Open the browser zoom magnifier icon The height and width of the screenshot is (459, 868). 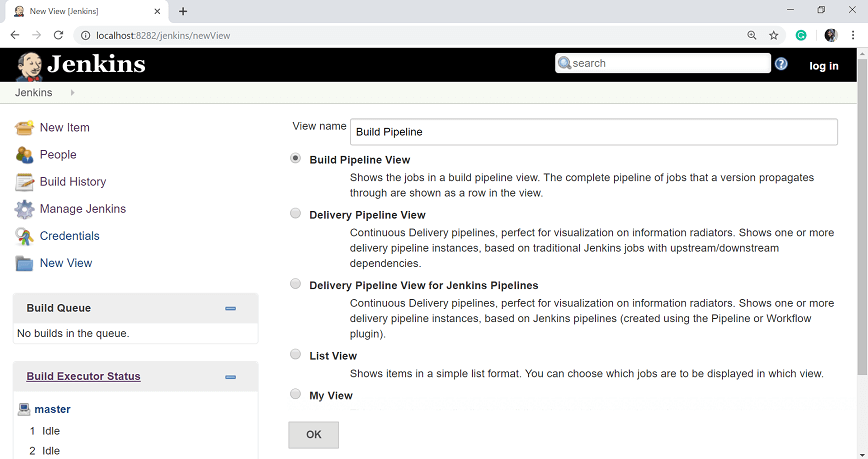(x=752, y=35)
